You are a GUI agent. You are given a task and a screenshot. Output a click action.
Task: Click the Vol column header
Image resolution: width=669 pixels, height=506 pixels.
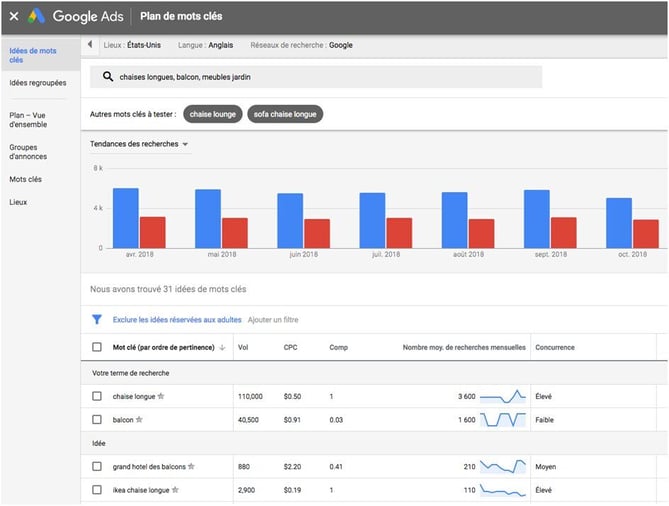coord(243,347)
